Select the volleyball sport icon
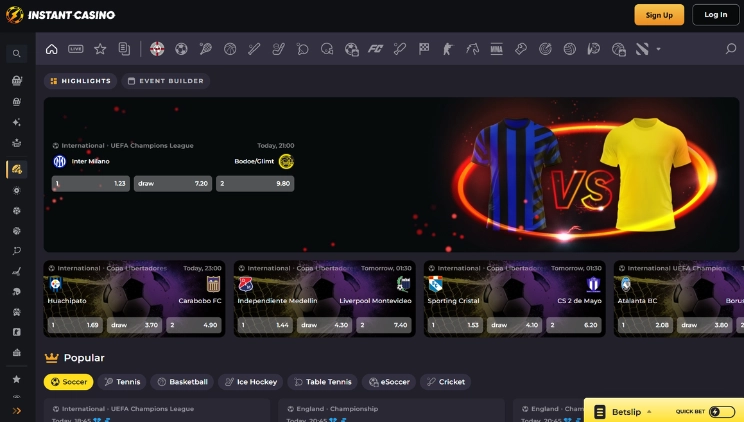Image resolution: width=744 pixels, height=422 pixels. click(x=569, y=49)
